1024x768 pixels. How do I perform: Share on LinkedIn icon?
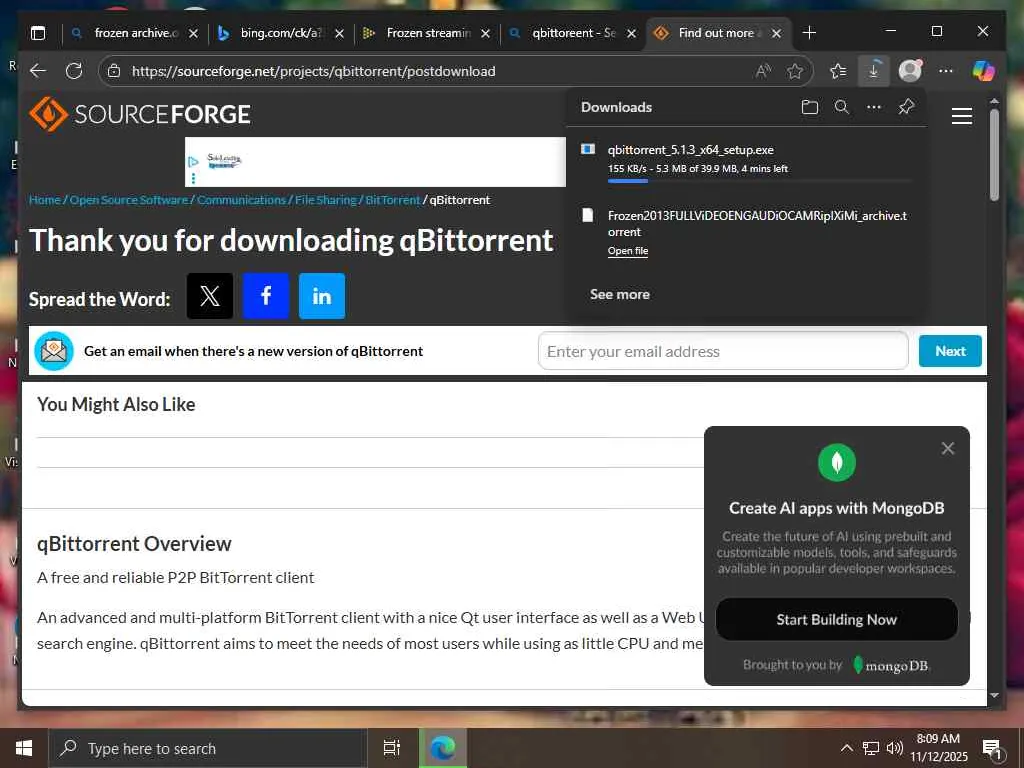(x=322, y=296)
